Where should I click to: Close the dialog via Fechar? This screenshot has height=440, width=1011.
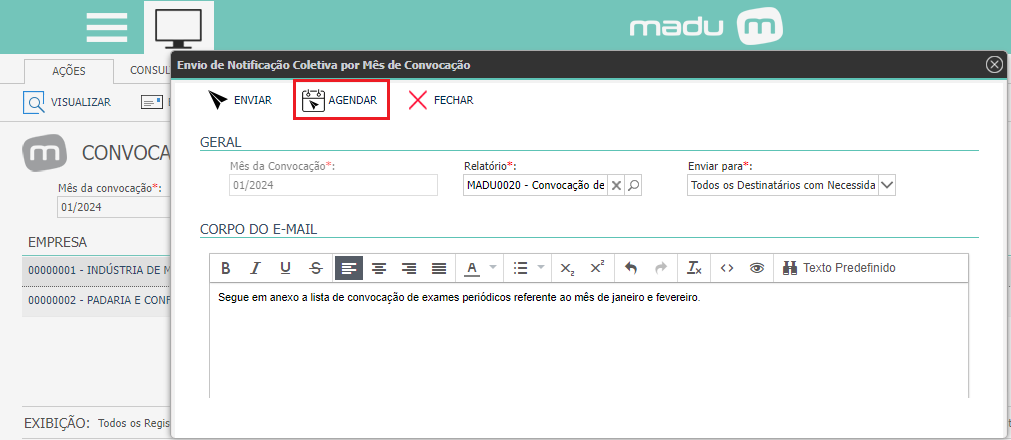point(441,101)
